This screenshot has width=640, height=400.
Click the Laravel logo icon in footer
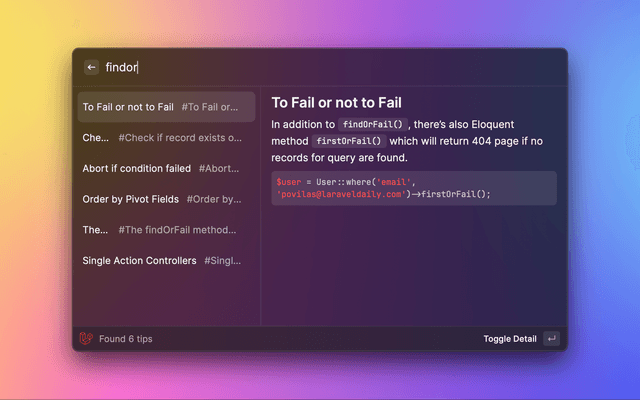click(86, 338)
